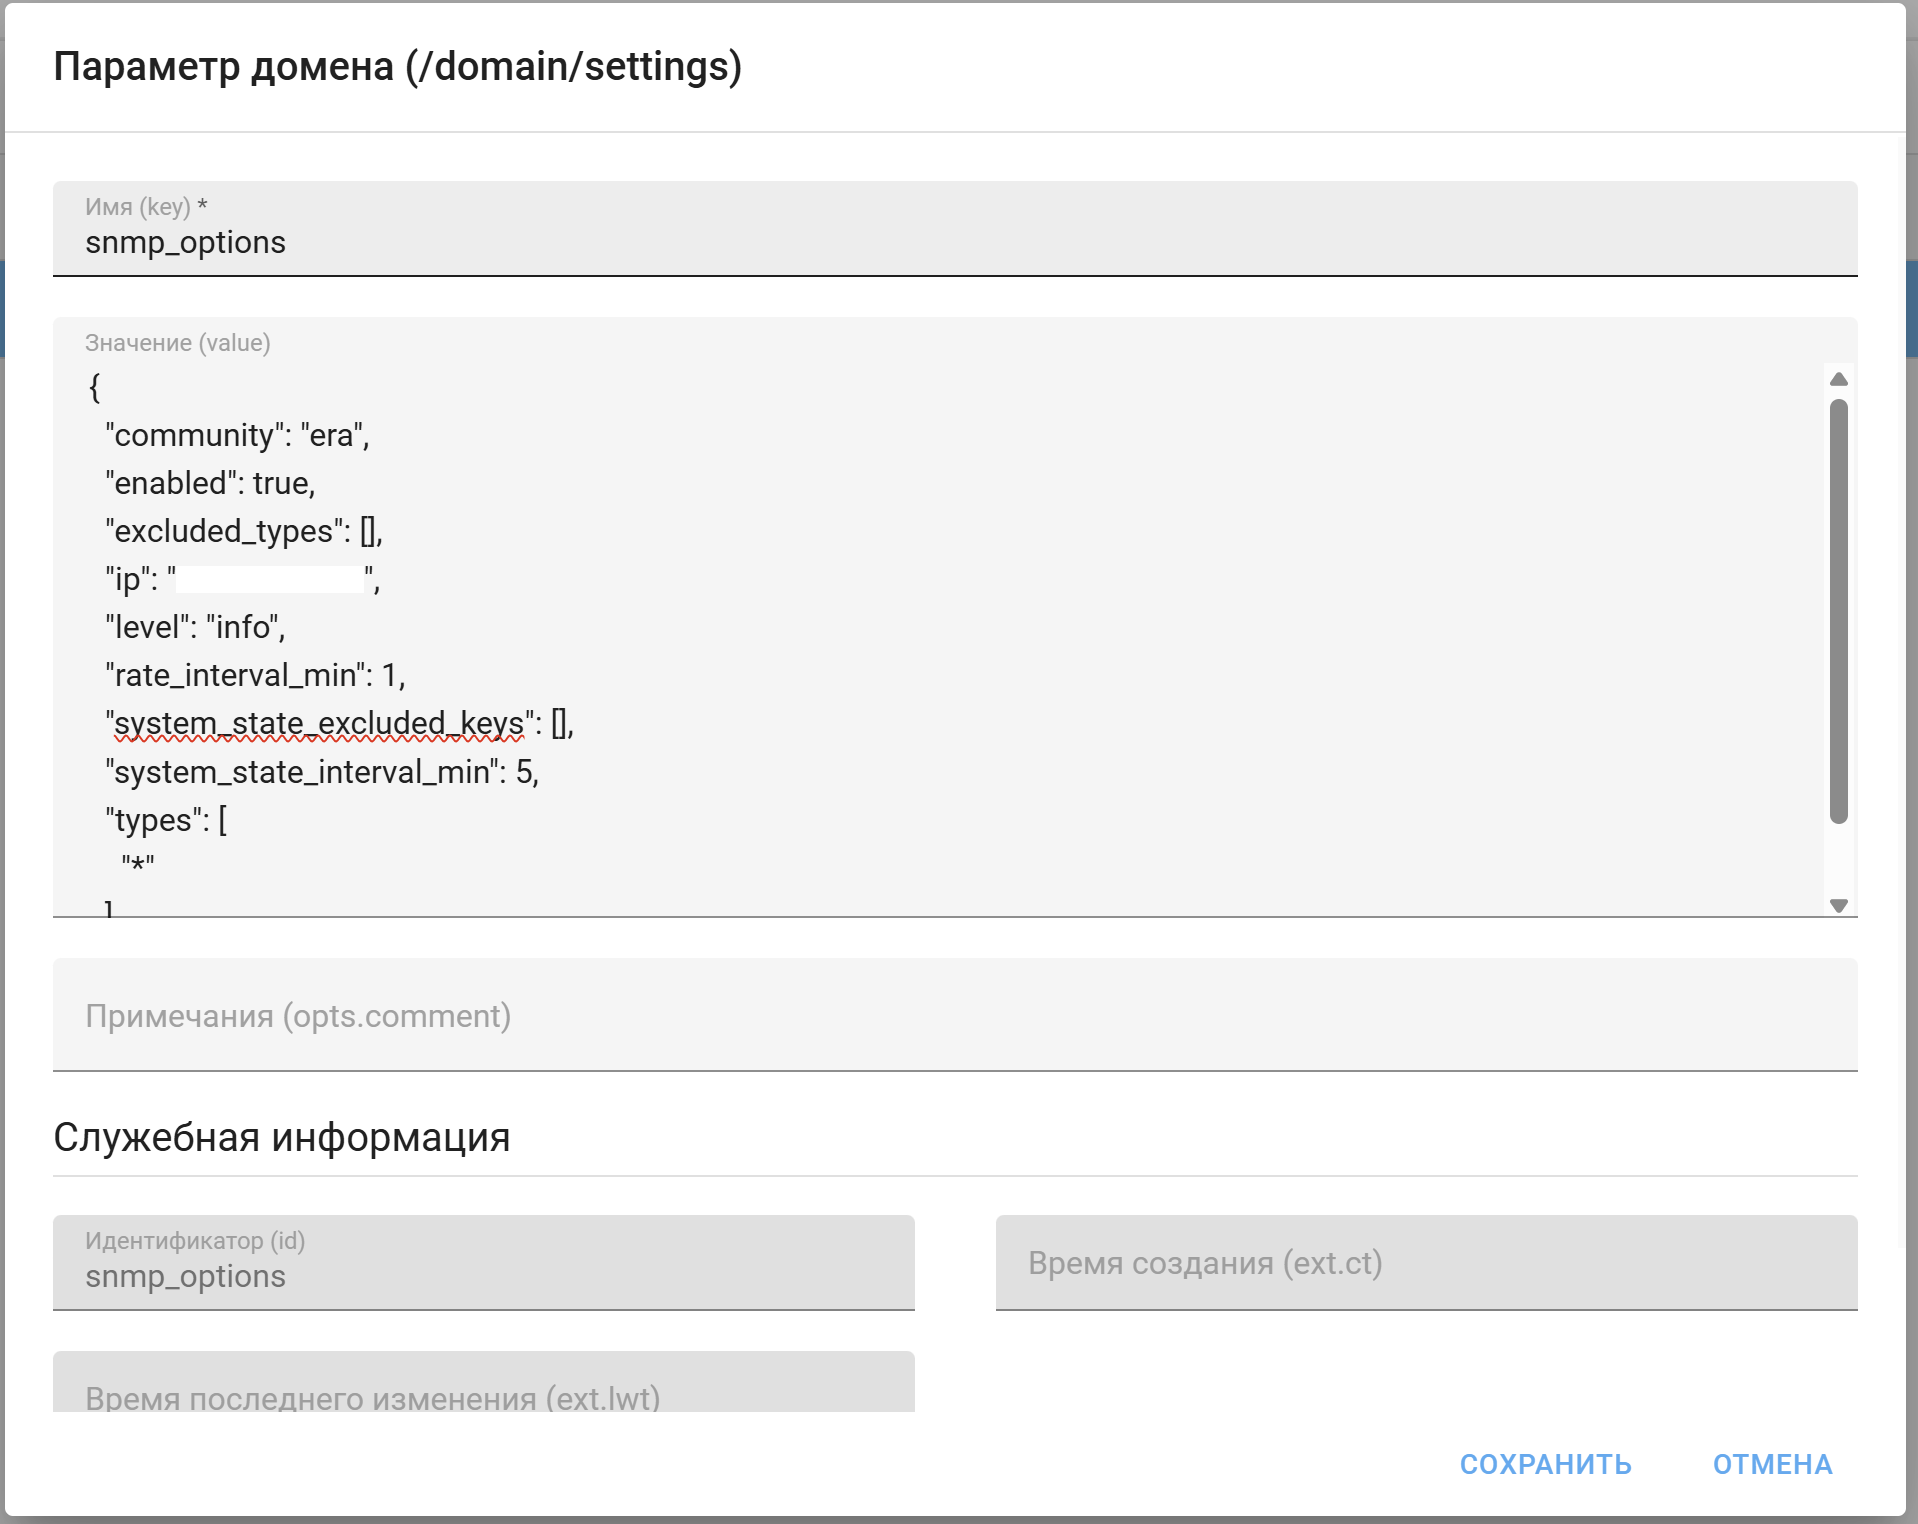
Task: Click the "*" entry in the types array
Action: 138,863
